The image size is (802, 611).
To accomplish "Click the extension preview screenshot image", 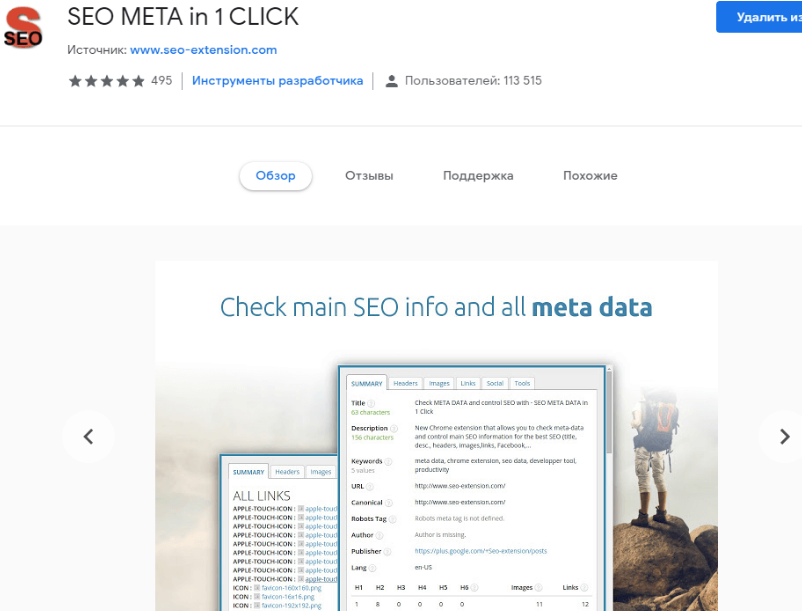I will tap(436, 436).
